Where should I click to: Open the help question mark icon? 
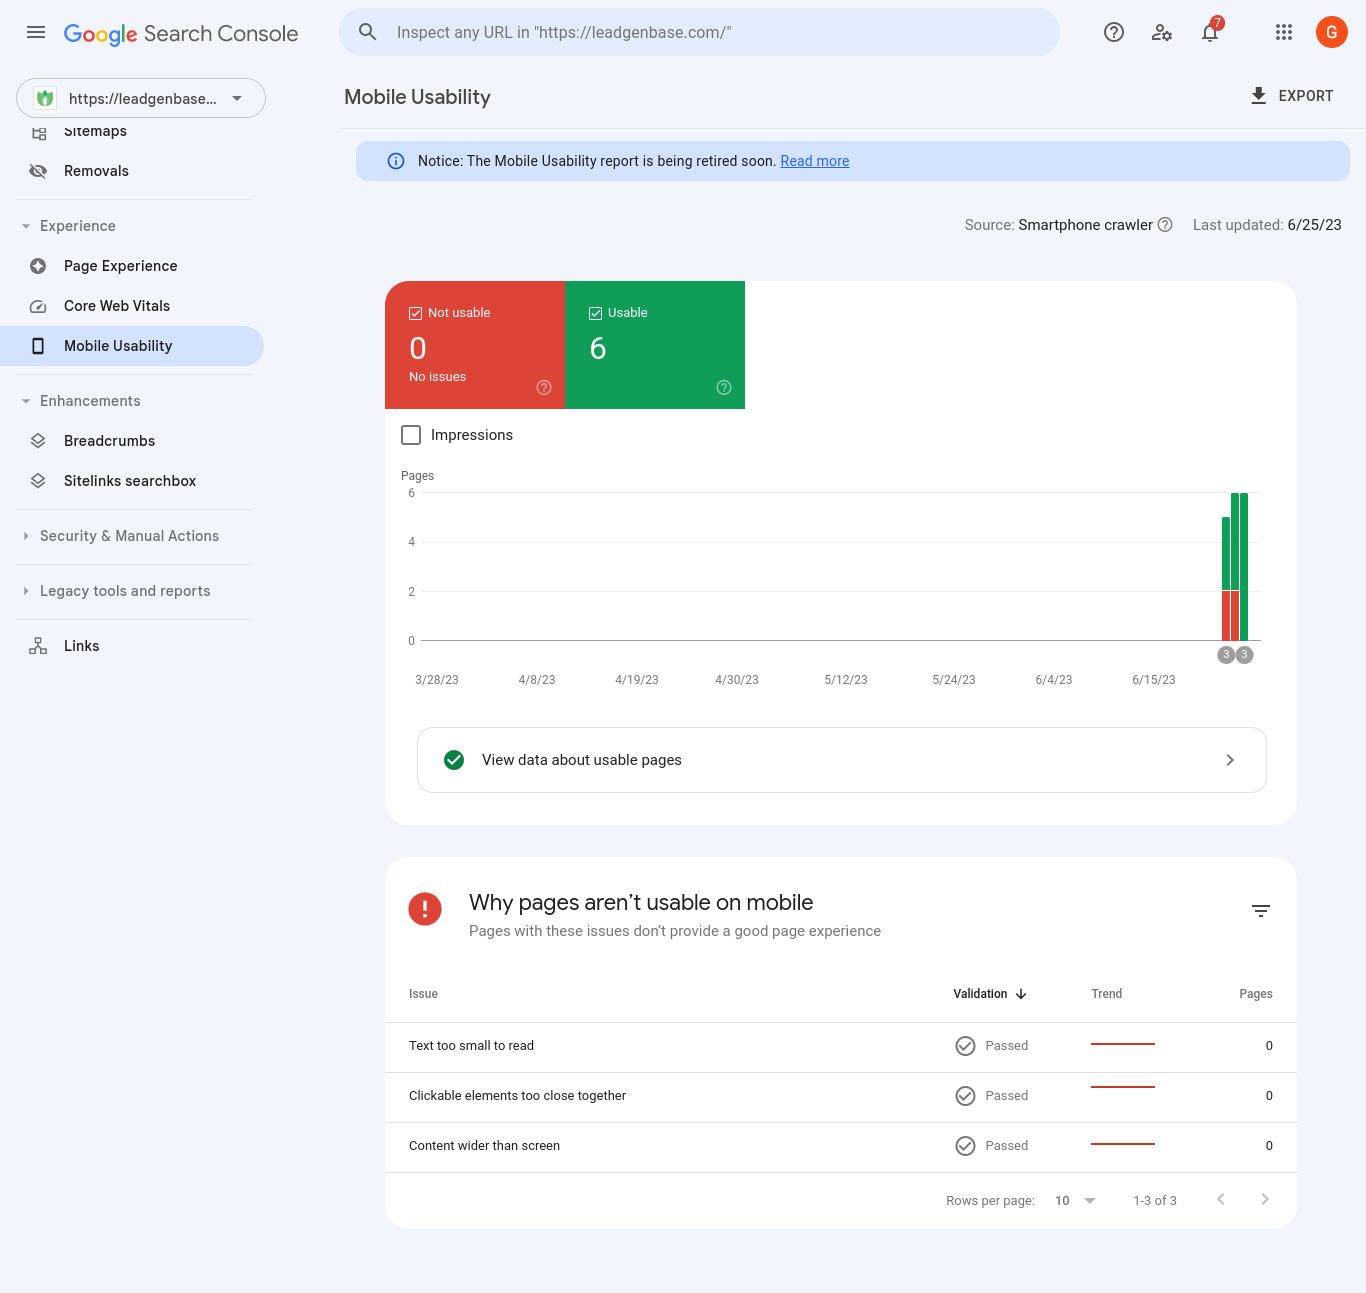pyautogui.click(x=1113, y=32)
